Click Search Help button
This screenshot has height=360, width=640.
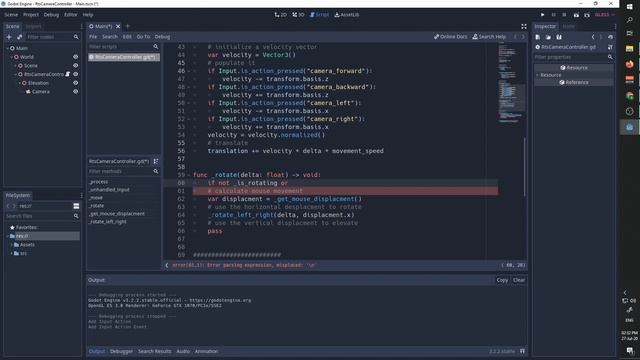pyautogui.click(x=489, y=37)
